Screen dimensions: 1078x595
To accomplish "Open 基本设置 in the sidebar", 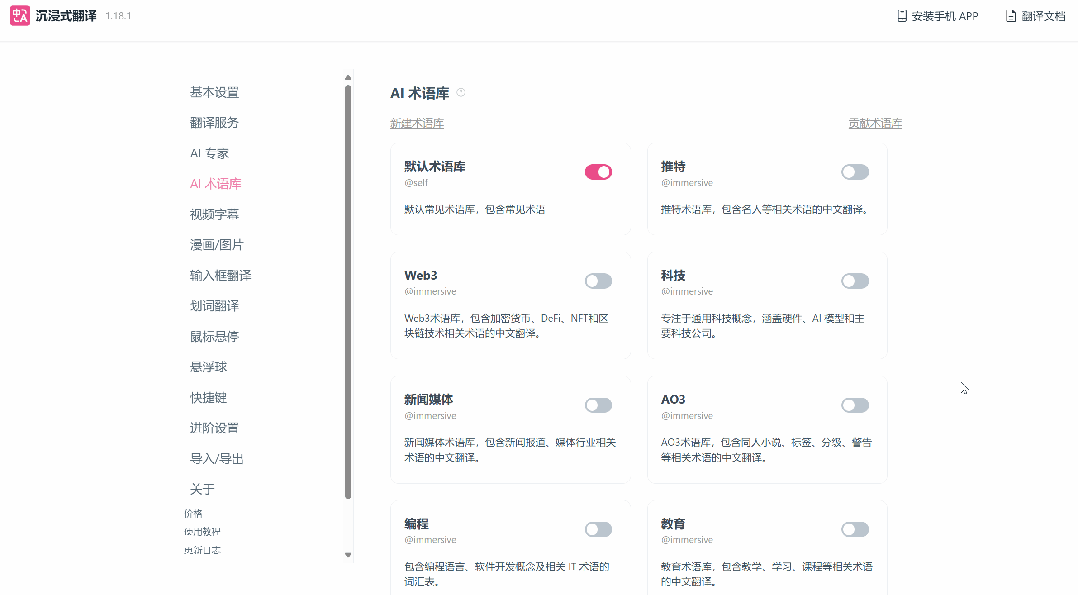I will point(214,92).
